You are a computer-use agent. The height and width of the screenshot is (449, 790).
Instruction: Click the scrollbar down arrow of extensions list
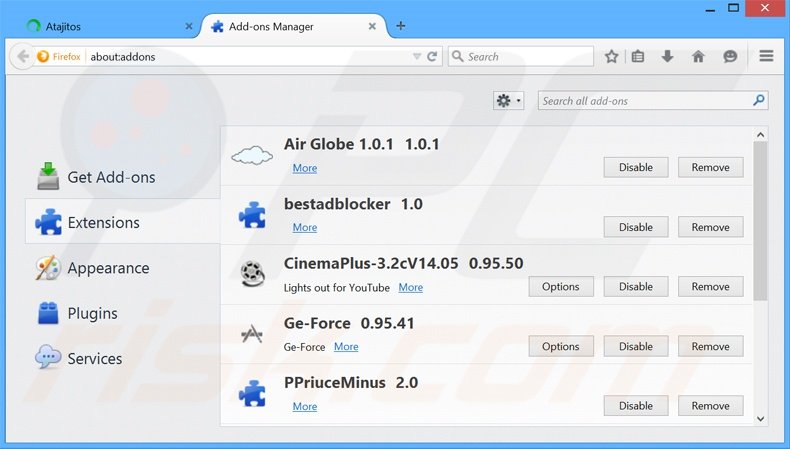760,418
